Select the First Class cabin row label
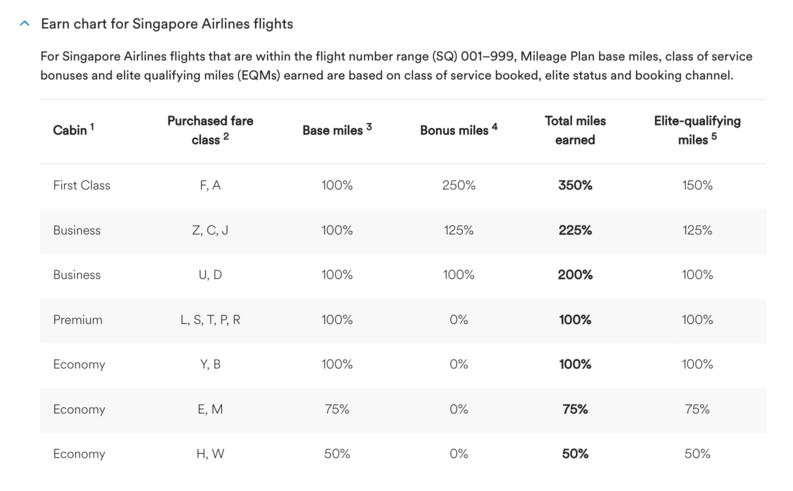 point(81,186)
